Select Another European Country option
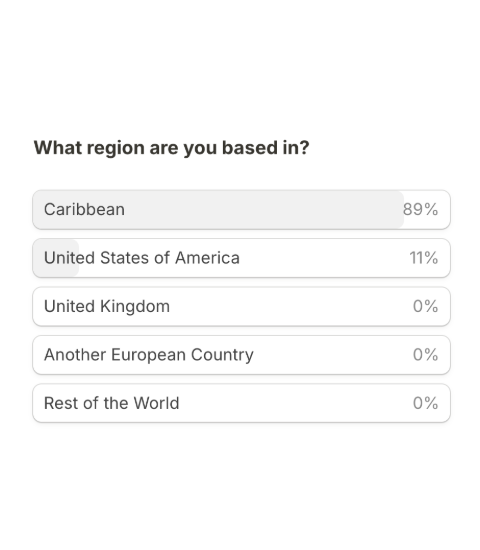 coord(241,355)
